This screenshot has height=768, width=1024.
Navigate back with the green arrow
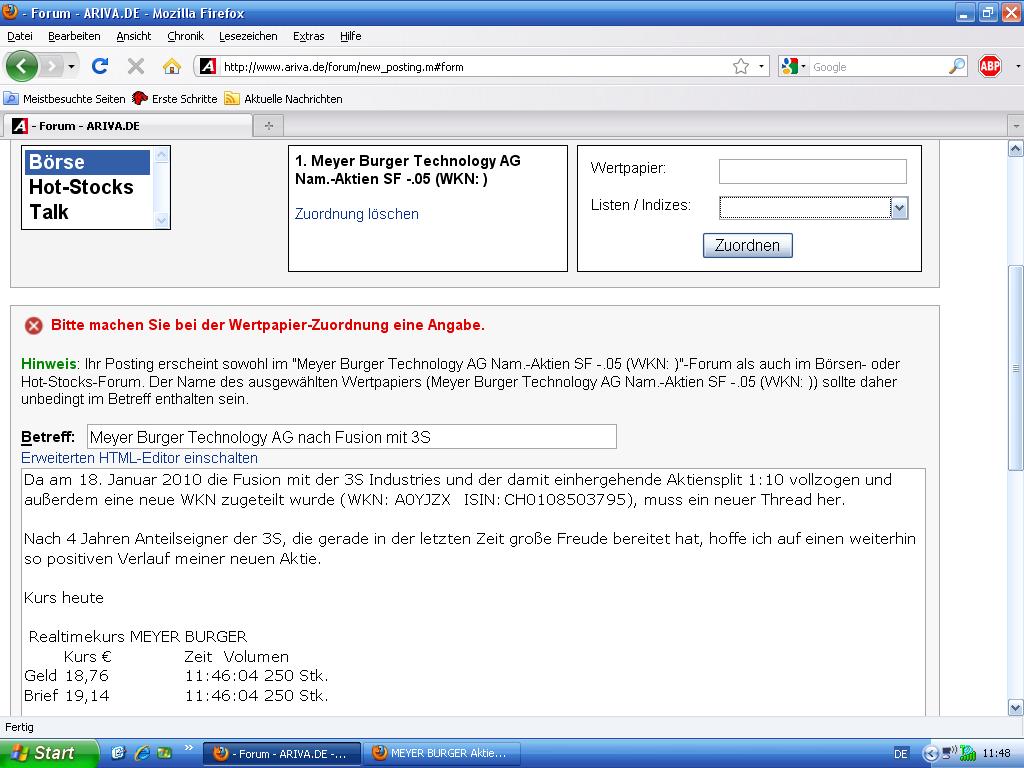coord(20,66)
